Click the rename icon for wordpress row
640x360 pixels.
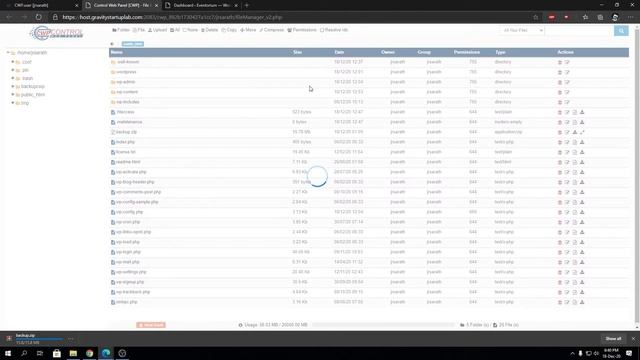(x=567, y=72)
